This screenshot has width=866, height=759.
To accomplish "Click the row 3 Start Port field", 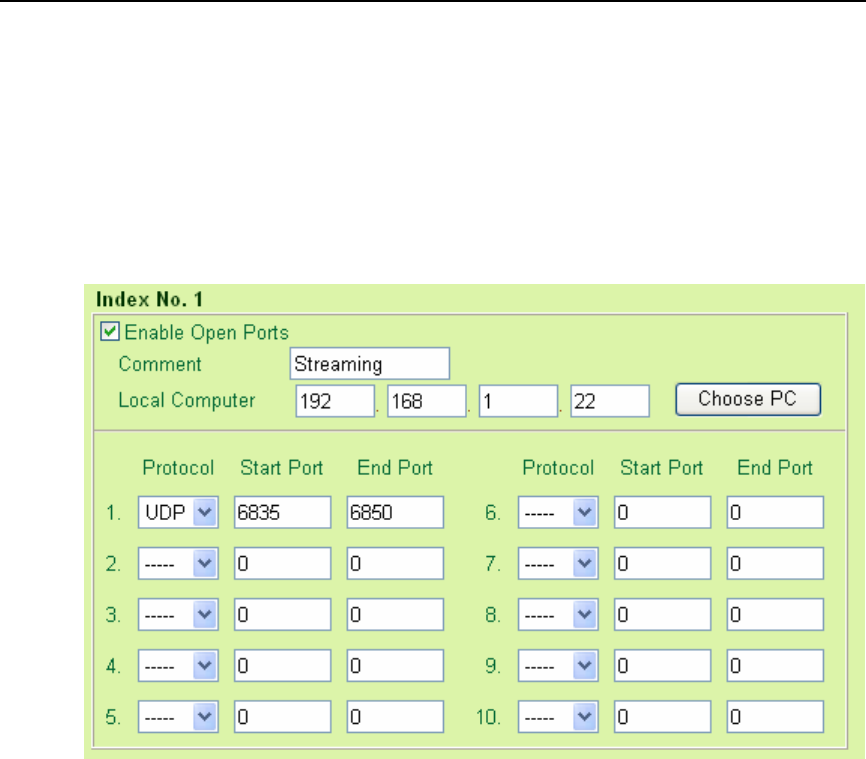I will click(x=282, y=614).
